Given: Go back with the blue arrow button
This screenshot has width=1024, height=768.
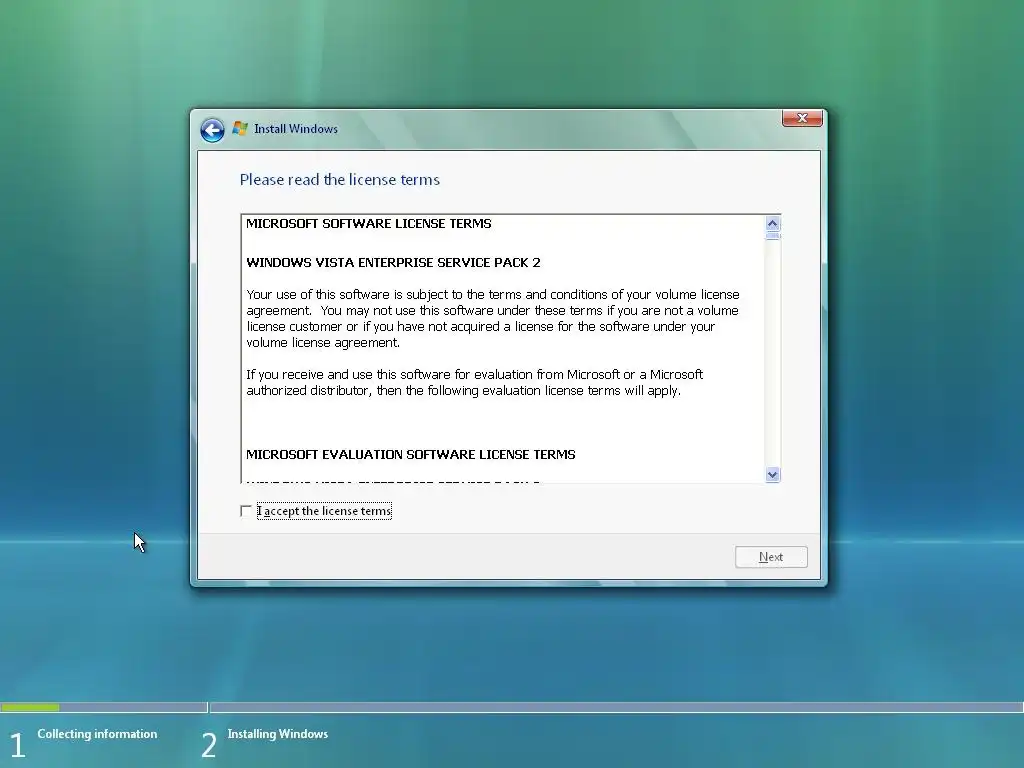Looking at the screenshot, I should [212, 130].
